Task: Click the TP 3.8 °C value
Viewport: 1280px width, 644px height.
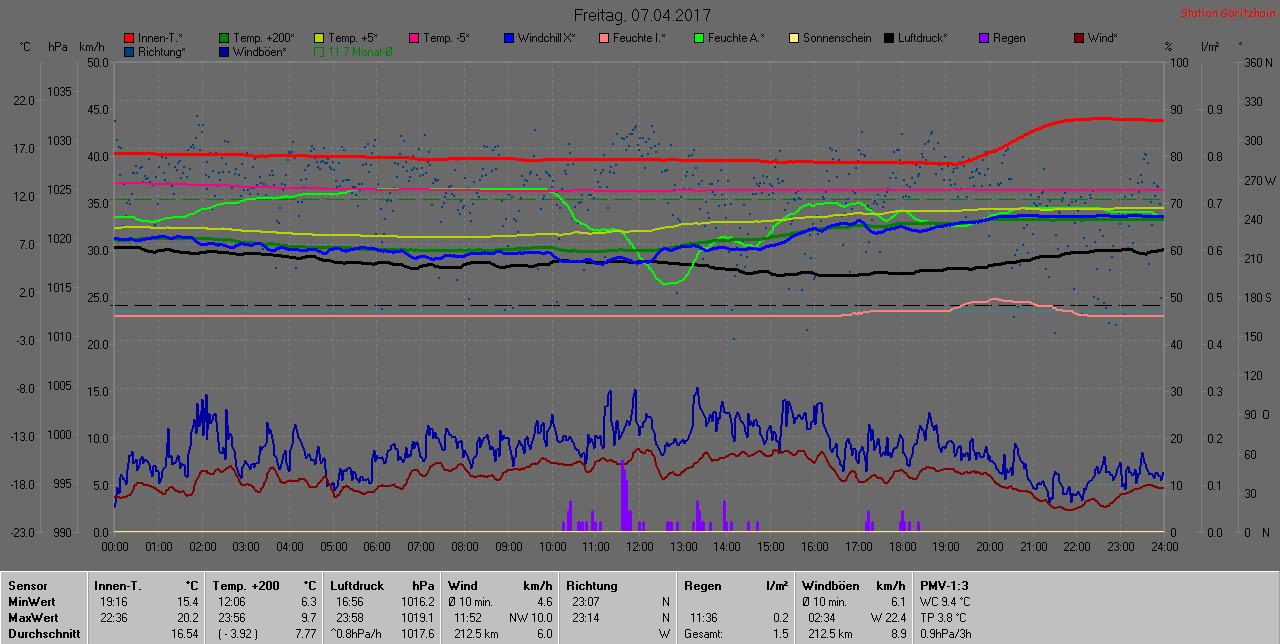Action: [x=944, y=617]
